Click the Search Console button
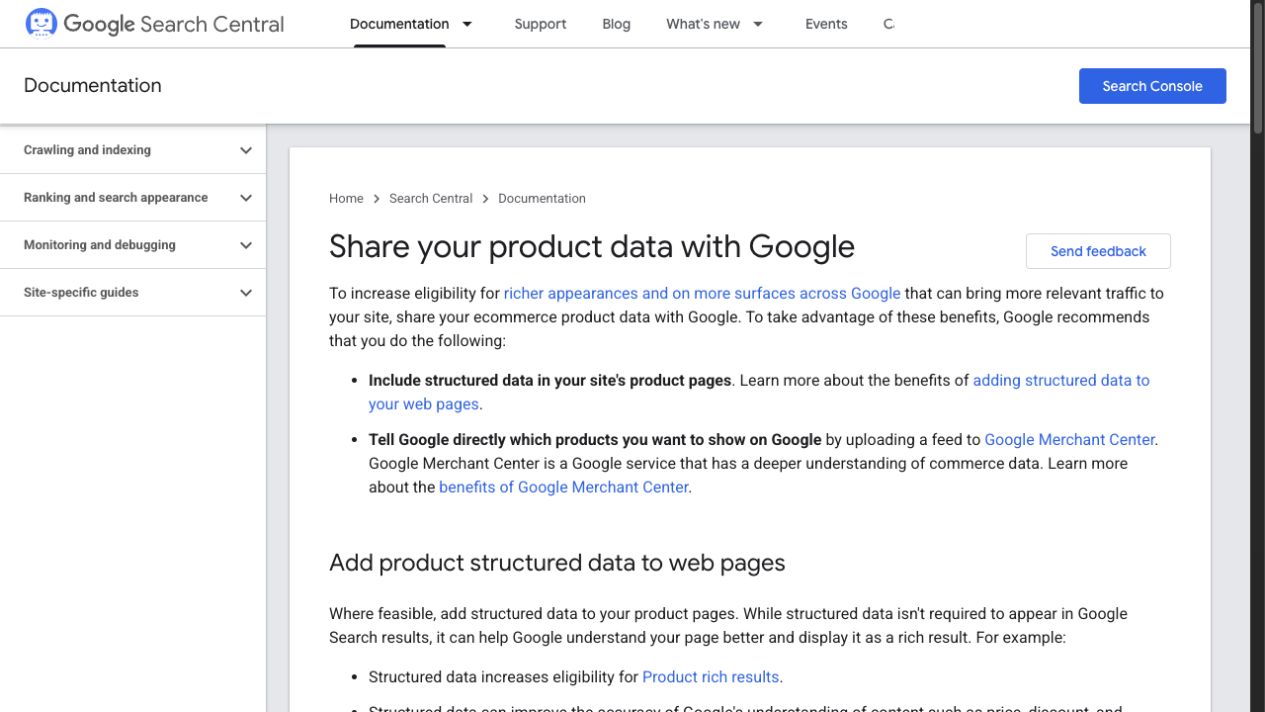Image resolution: width=1265 pixels, height=712 pixels. pos(1152,86)
